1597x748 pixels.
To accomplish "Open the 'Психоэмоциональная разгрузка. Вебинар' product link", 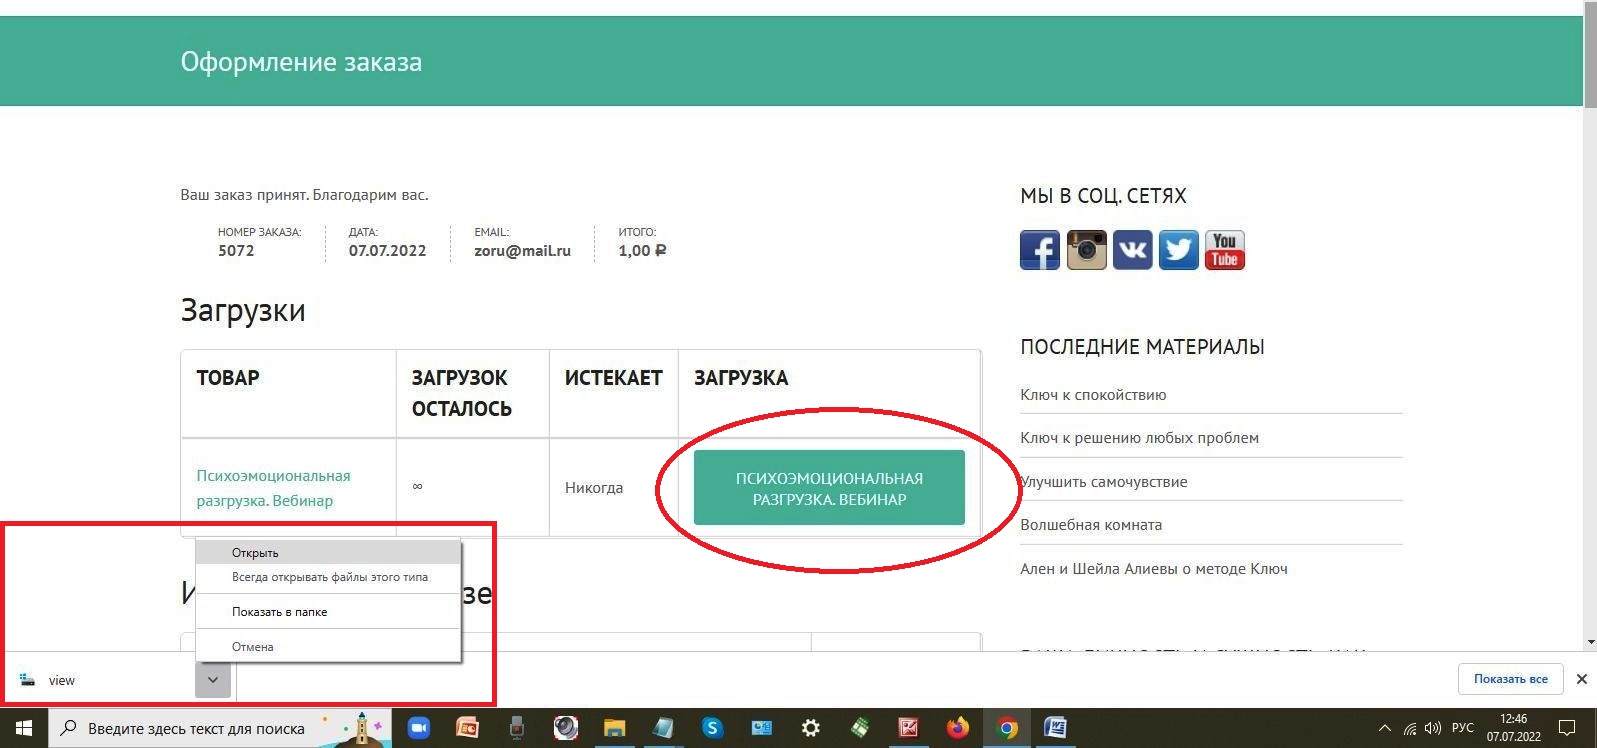I will pos(273,488).
